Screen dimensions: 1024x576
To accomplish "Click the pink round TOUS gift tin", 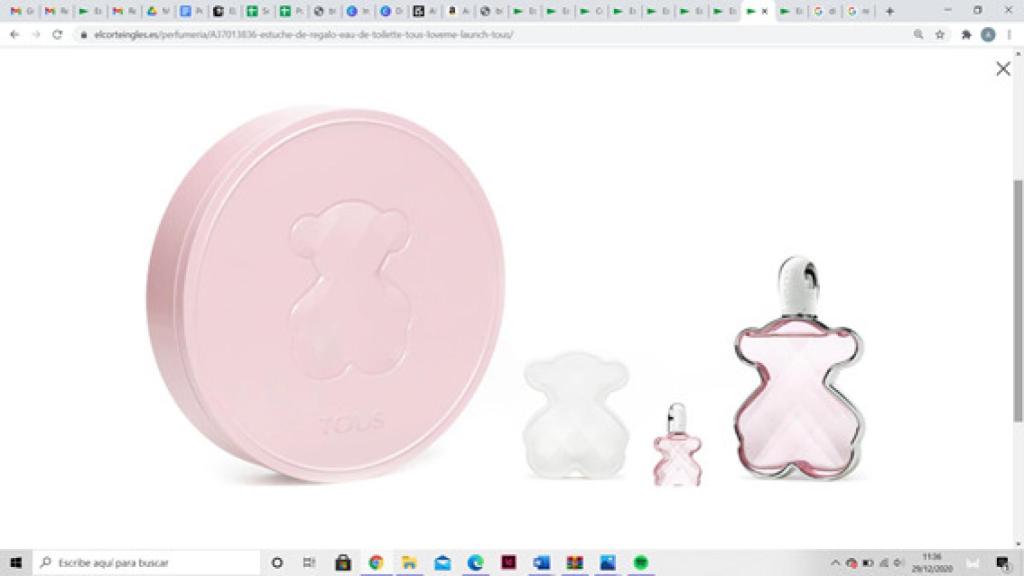I will pyautogui.click(x=326, y=295).
